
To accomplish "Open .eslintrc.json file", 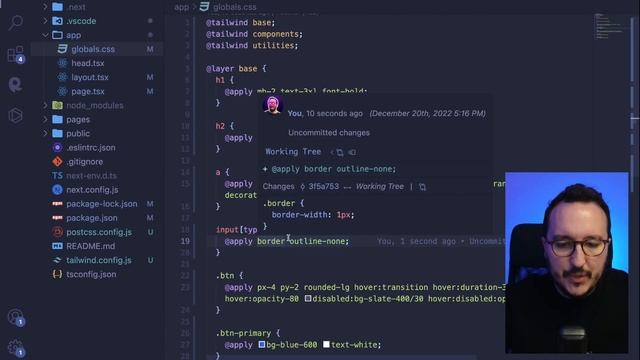I will [x=91, y=148].
